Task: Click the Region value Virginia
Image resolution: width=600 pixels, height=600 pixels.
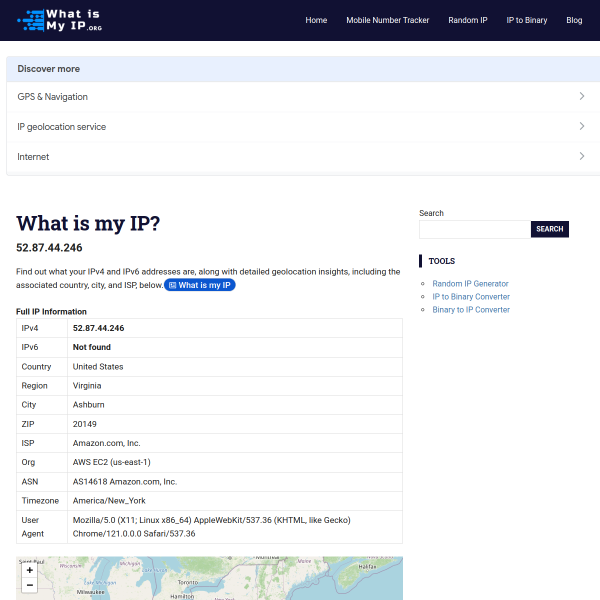Action: [x=87, y=386]
